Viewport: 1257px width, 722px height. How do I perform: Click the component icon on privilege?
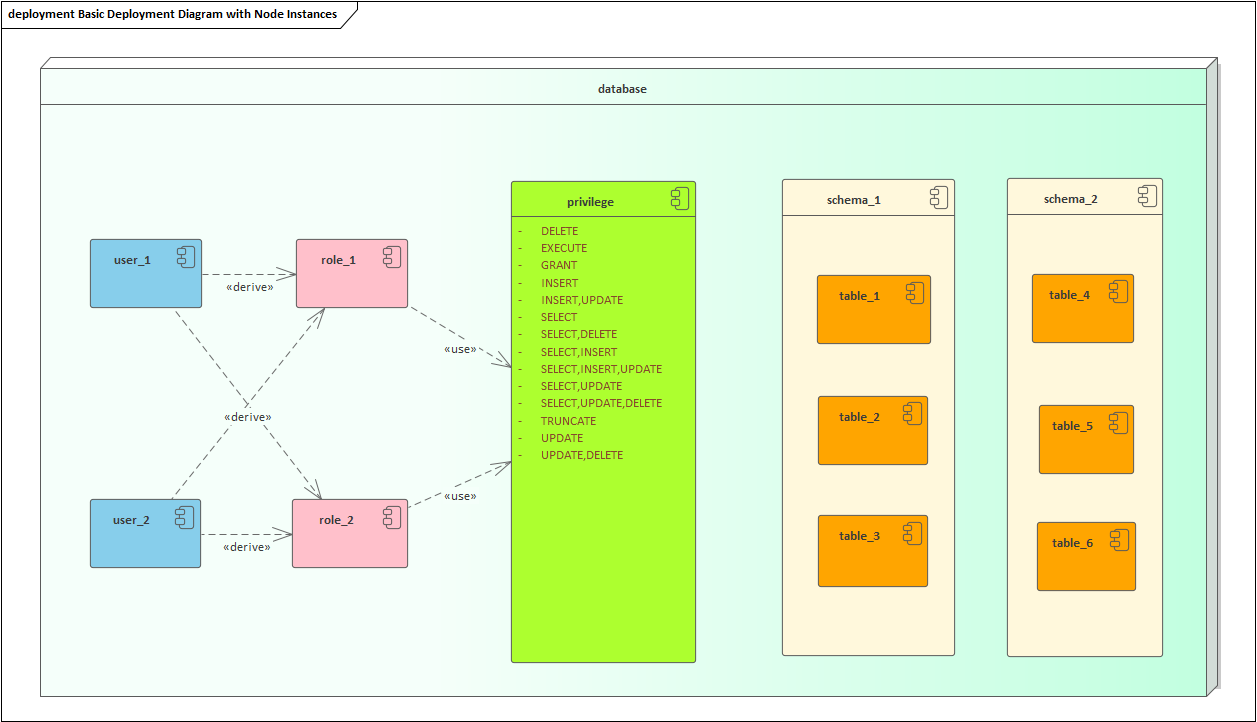(680, 198)
